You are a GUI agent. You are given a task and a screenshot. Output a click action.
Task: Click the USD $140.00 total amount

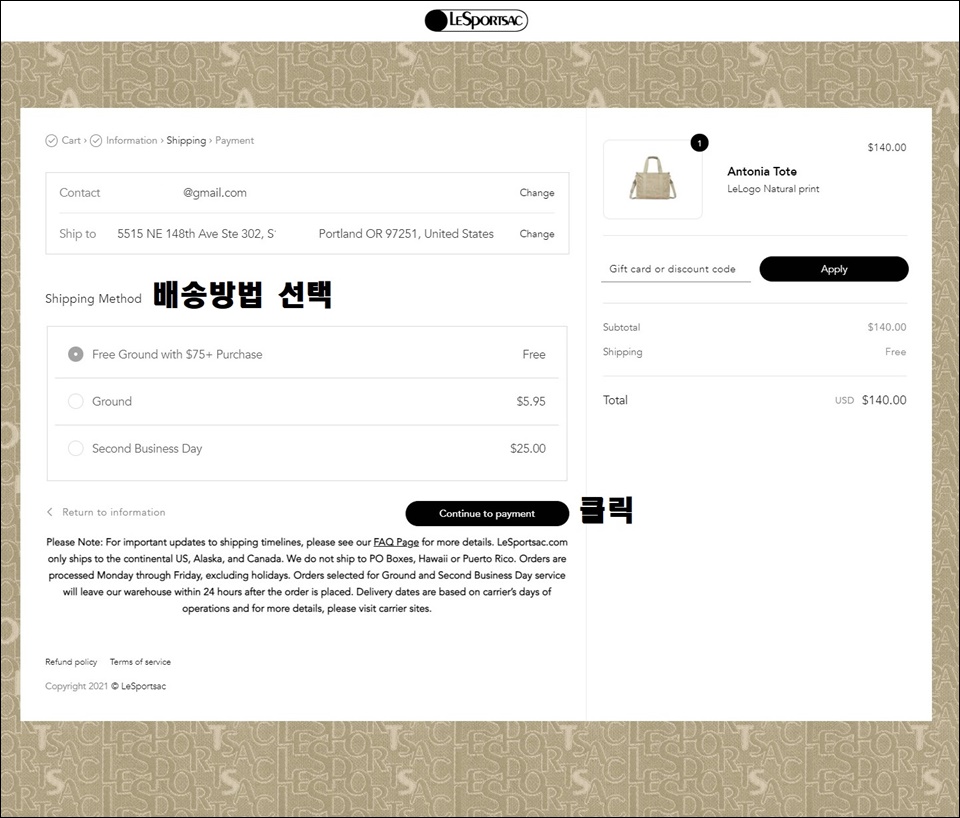pyautogui.click(x=871, y=400)
